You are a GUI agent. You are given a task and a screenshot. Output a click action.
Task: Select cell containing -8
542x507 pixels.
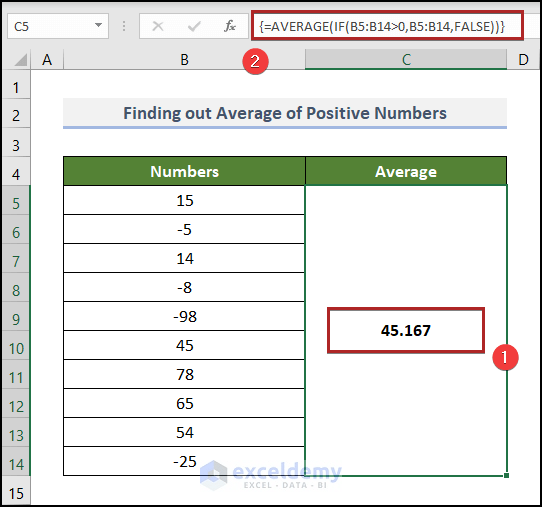184,288
